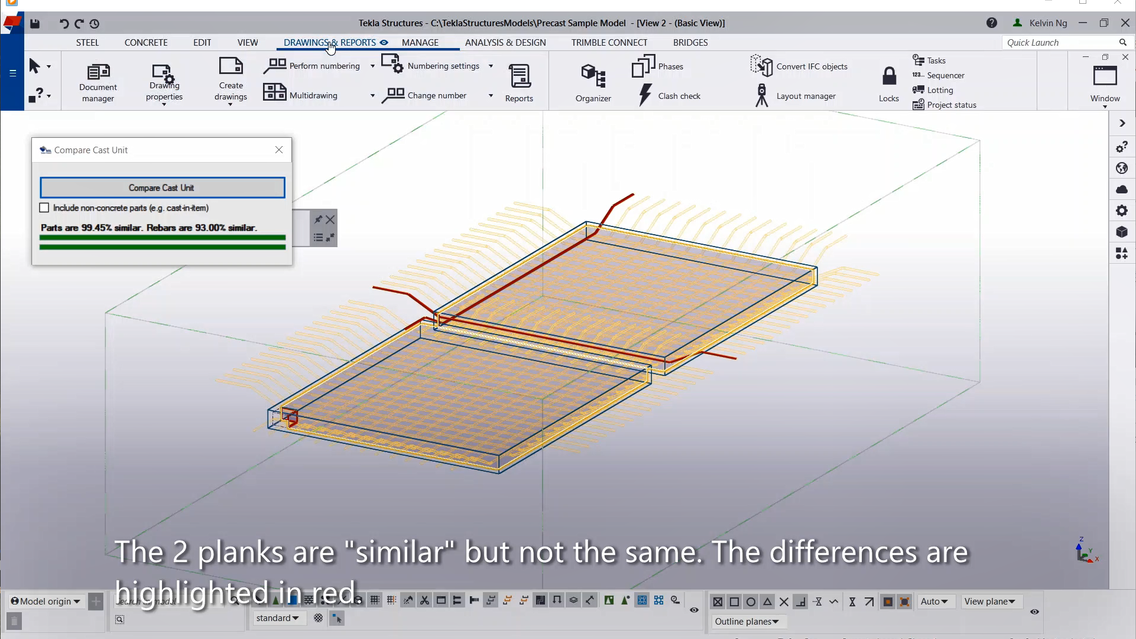Viewport: 1136px width, 639px height.
Task: Open the BRIDGES ribbon tab
Action: 690,43
